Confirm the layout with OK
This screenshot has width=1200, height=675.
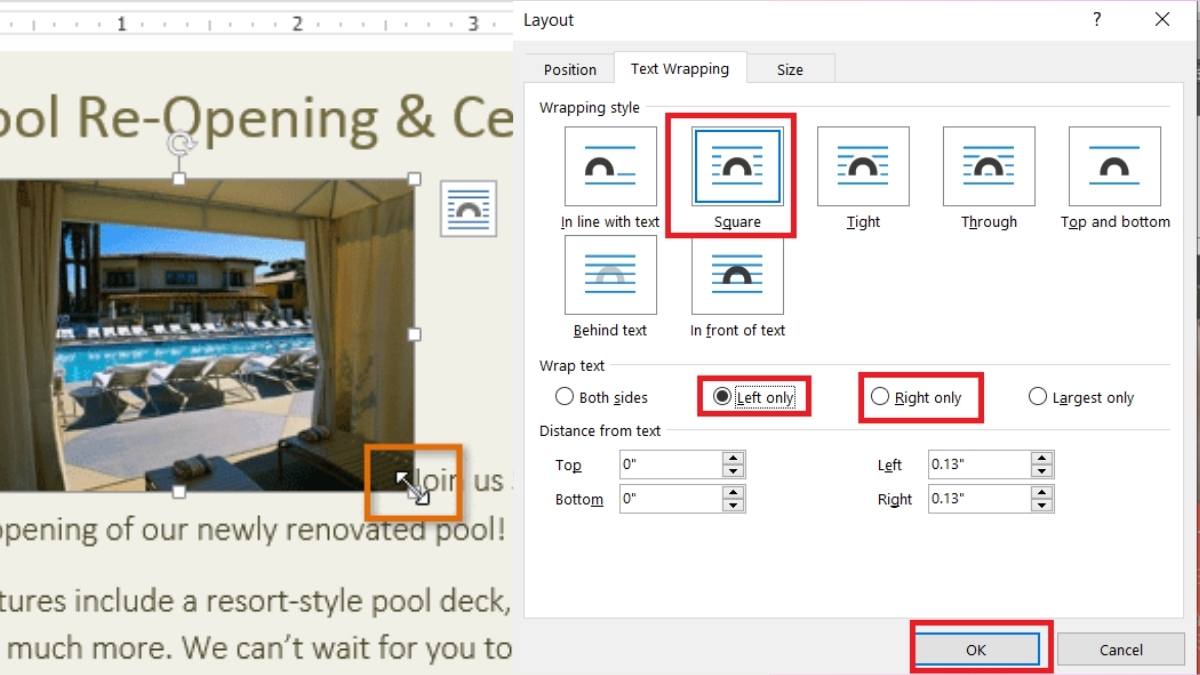coord(976,650)
